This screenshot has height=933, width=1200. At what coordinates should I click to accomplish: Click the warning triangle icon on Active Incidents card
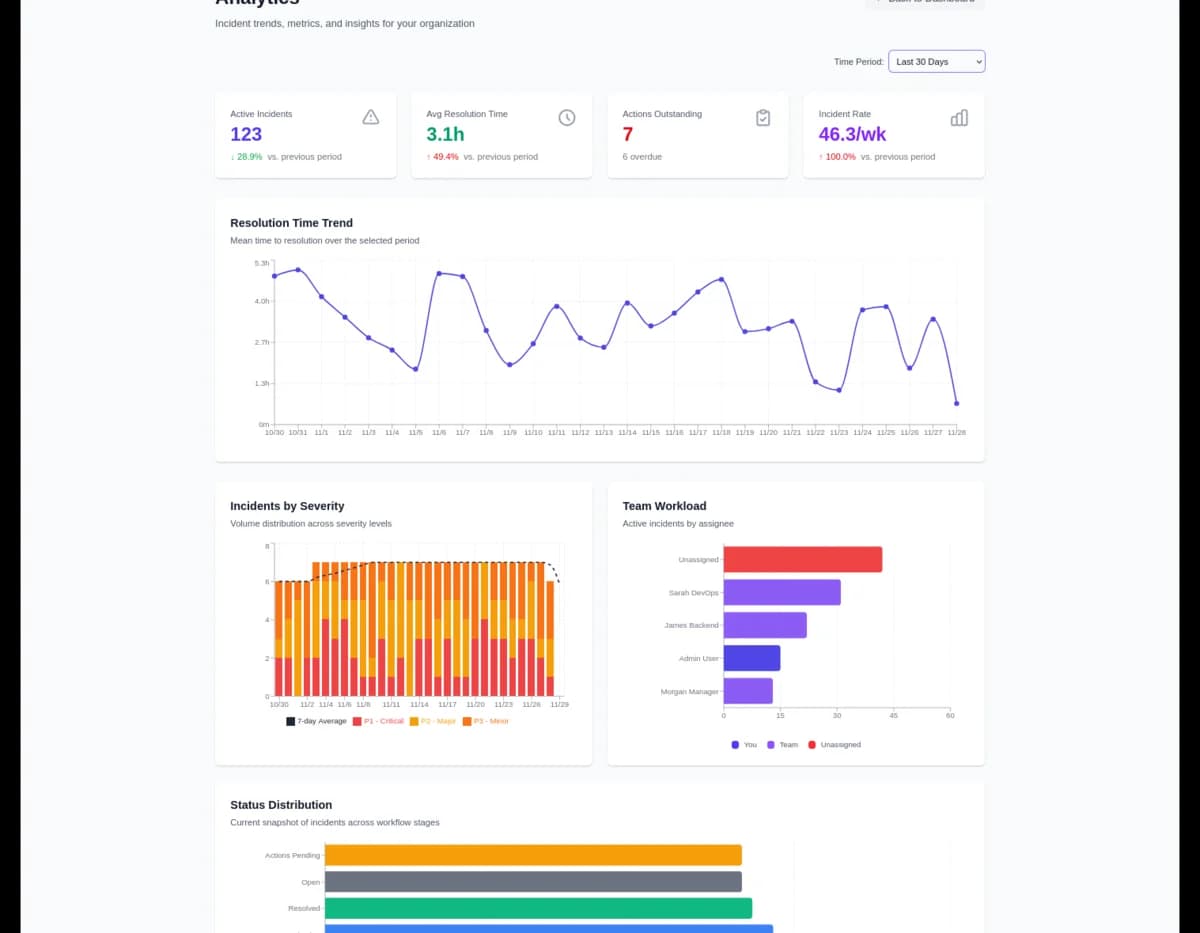(x=370, y=116)
